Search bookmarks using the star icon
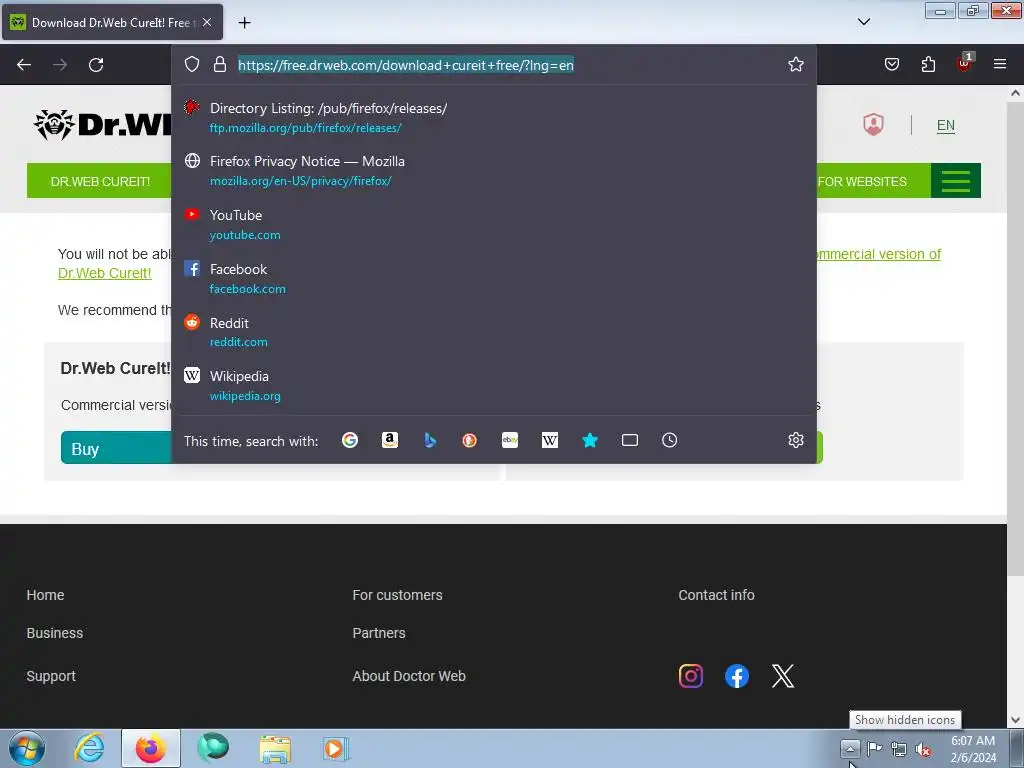The height and width of the screenshot is (768, 1024). pyautogui.click(x=590, y=440)
